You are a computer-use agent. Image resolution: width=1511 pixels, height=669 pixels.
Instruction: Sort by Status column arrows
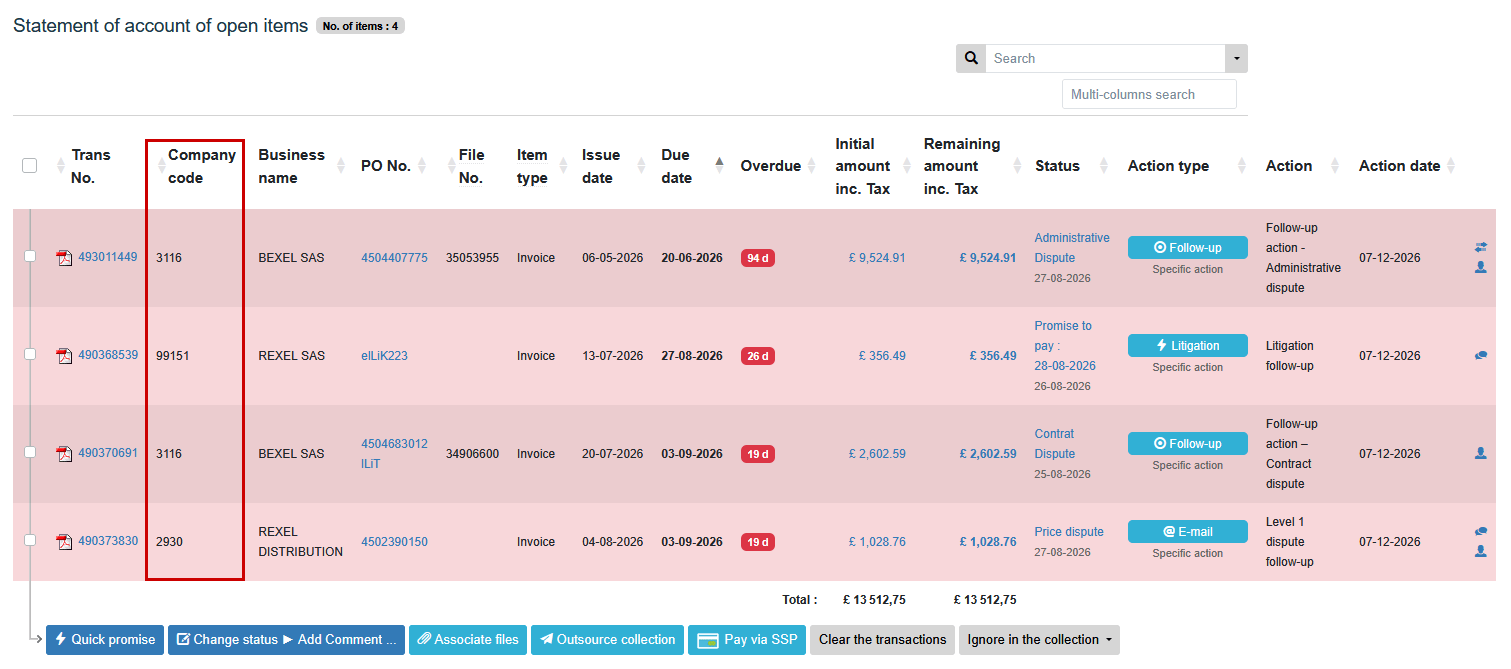point(1104,166)
